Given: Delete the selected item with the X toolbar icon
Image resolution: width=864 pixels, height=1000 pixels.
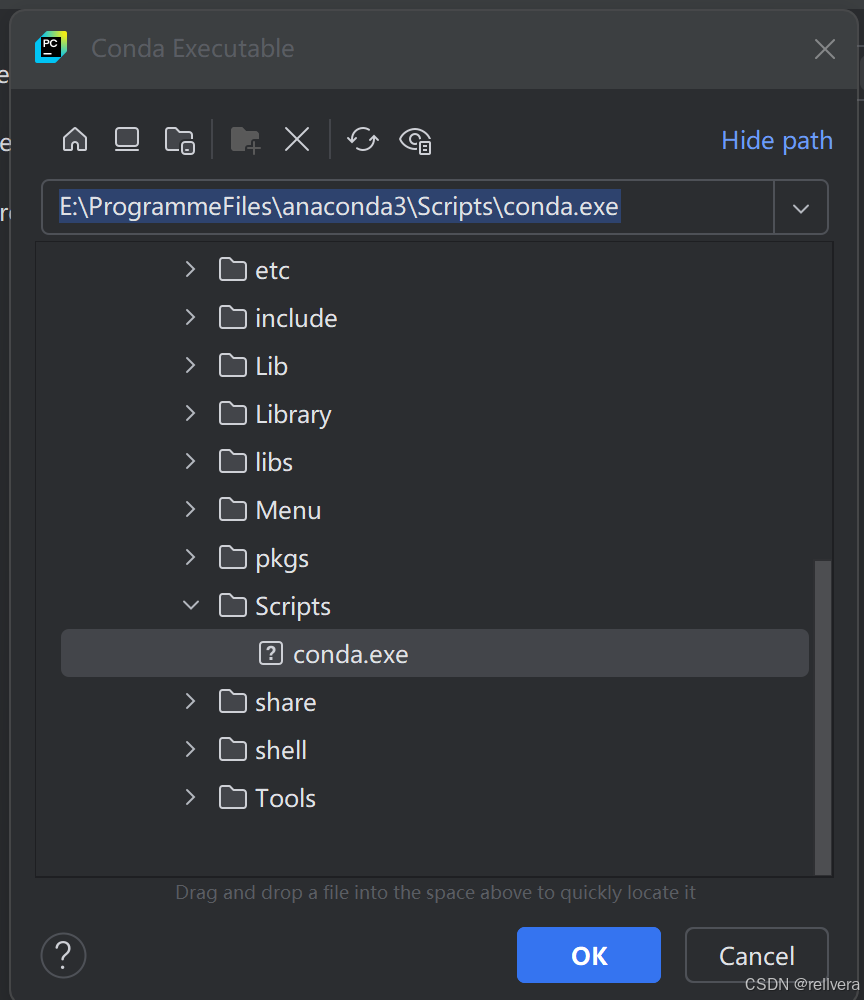Looking at the screenshot, I should pyautogui.click(x=297, y=139).
